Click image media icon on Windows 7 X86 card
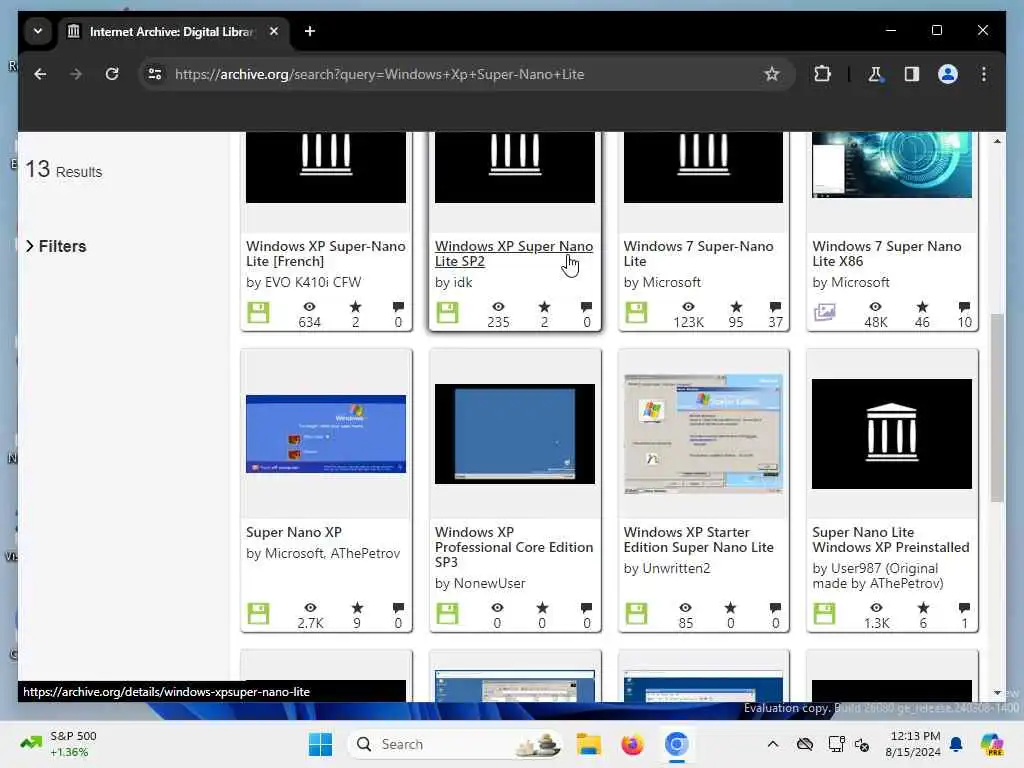The width and height of the screenshot is (1024, 768). 824,313
